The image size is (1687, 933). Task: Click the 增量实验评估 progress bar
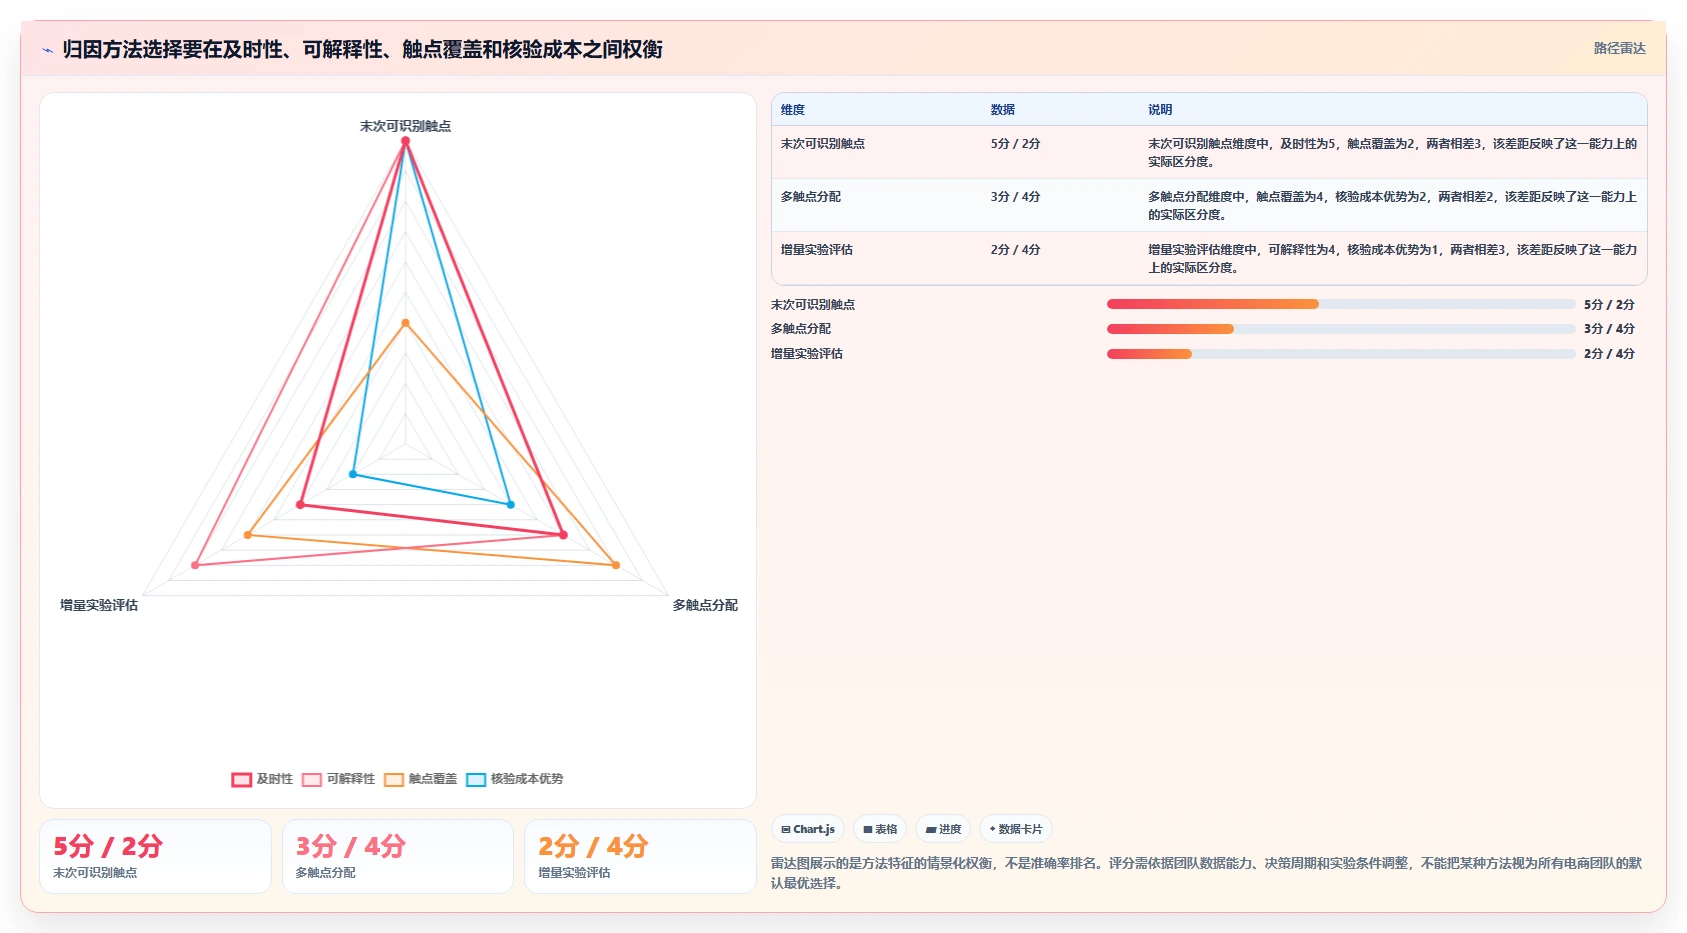click(1341, 354)
